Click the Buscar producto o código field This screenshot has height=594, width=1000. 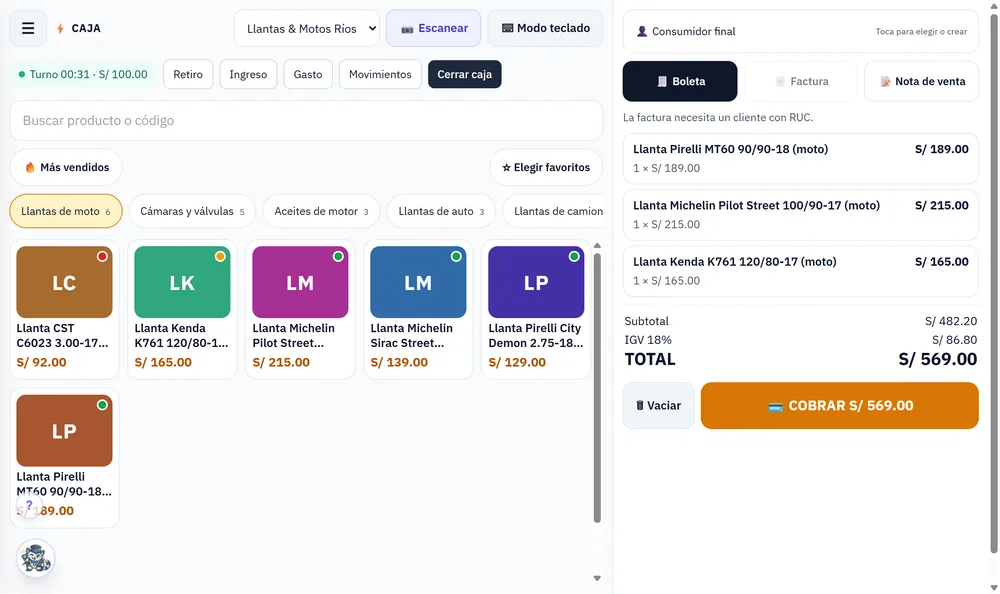pyautogui.click(x=306, y=121)
